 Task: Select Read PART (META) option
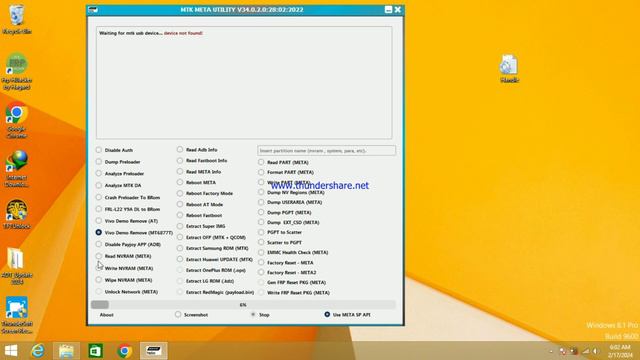click(x=284, y=162)
